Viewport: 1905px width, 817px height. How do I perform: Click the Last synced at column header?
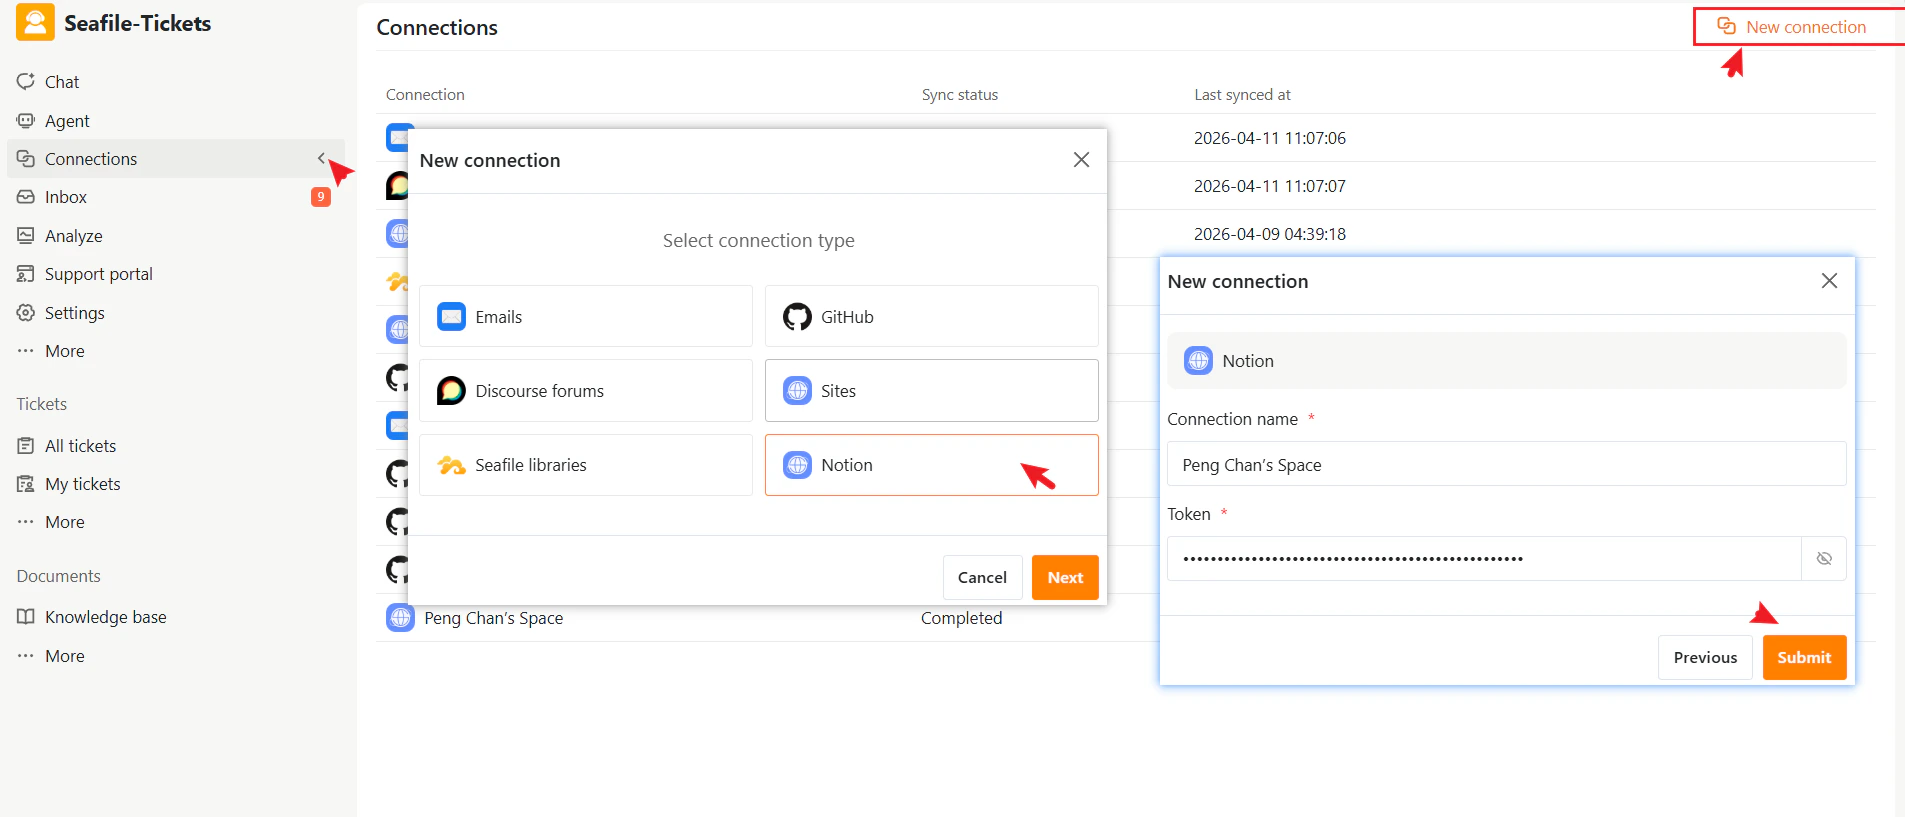pyautogui.click(x=1242, y=95)
